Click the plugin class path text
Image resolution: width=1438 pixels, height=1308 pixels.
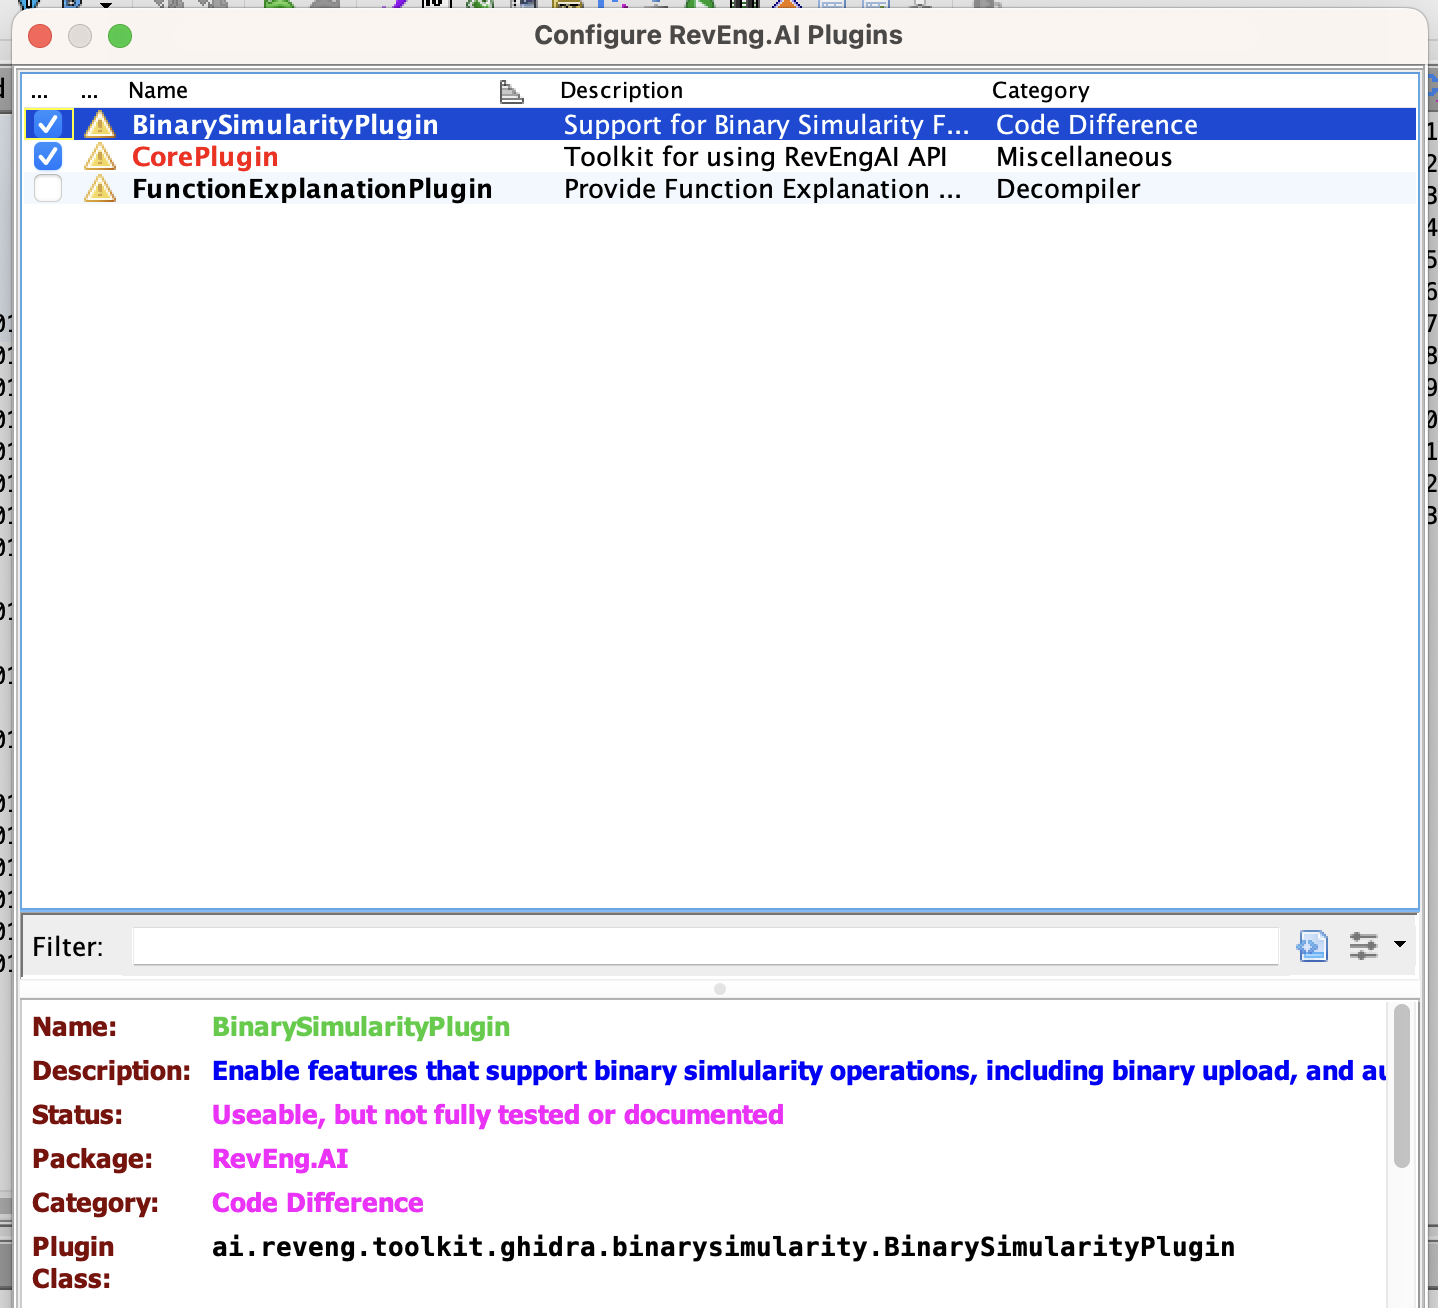tap(723, 1247)
